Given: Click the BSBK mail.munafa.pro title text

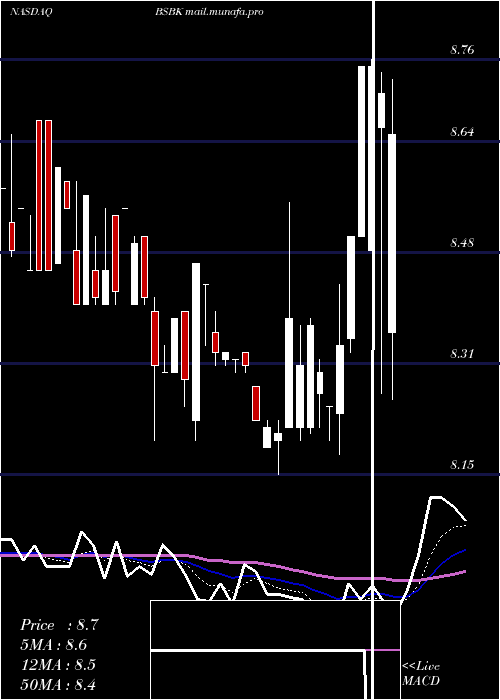Looking at the screenshot, I should (209, 12).
